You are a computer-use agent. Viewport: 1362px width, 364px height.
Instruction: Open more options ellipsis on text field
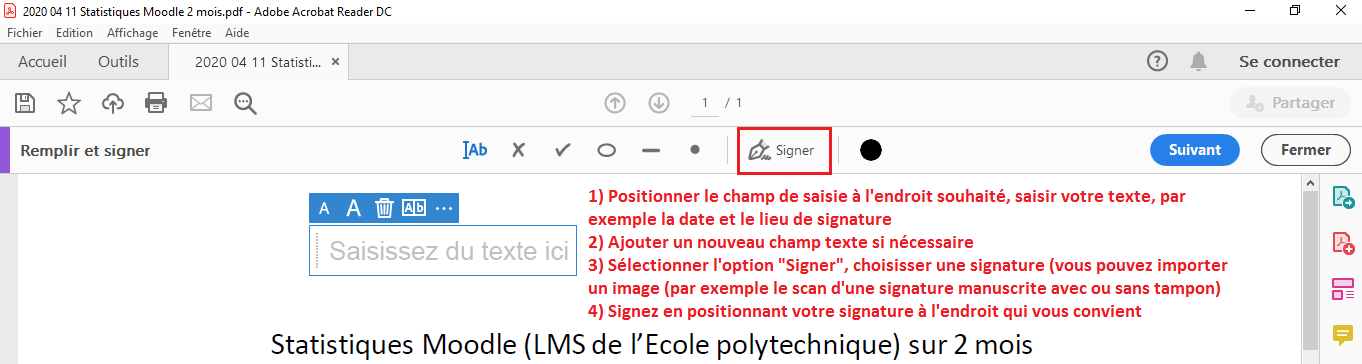(444, 208)
